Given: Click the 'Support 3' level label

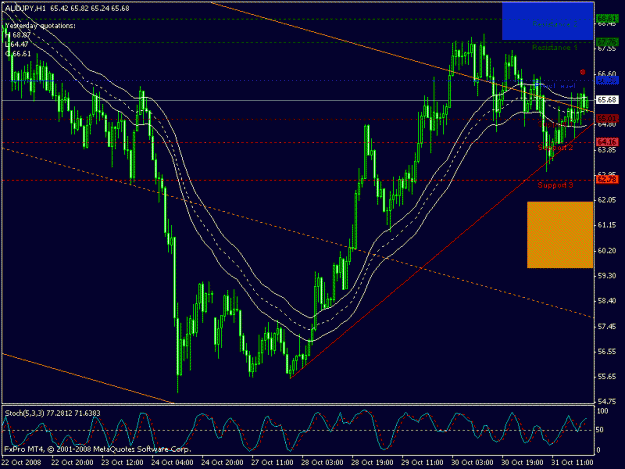Looking at the screenshot, I should pyautogui.click(x=555, y=185).
